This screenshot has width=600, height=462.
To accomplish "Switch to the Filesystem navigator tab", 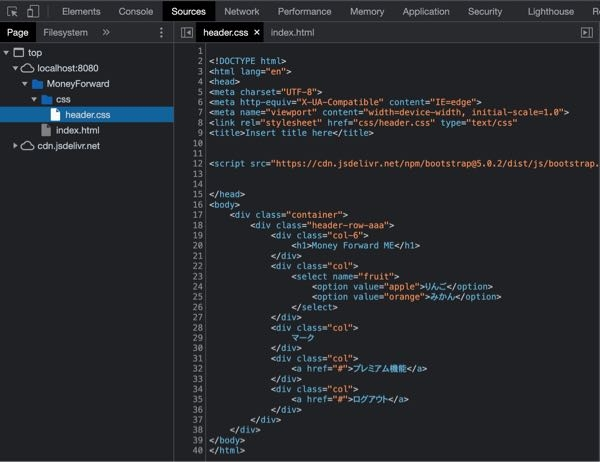I will 65,33.
